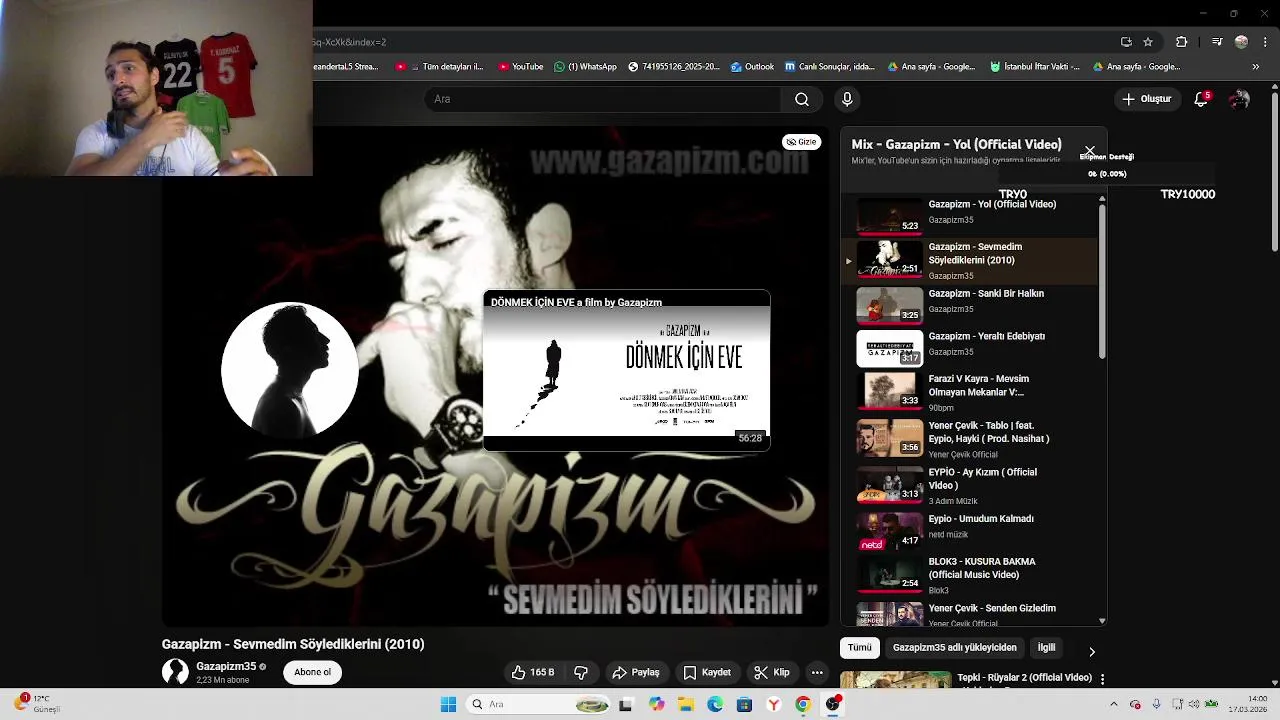Open File Explorer from the taskbar
The image size is (1280, 720).
click(686, 704)
